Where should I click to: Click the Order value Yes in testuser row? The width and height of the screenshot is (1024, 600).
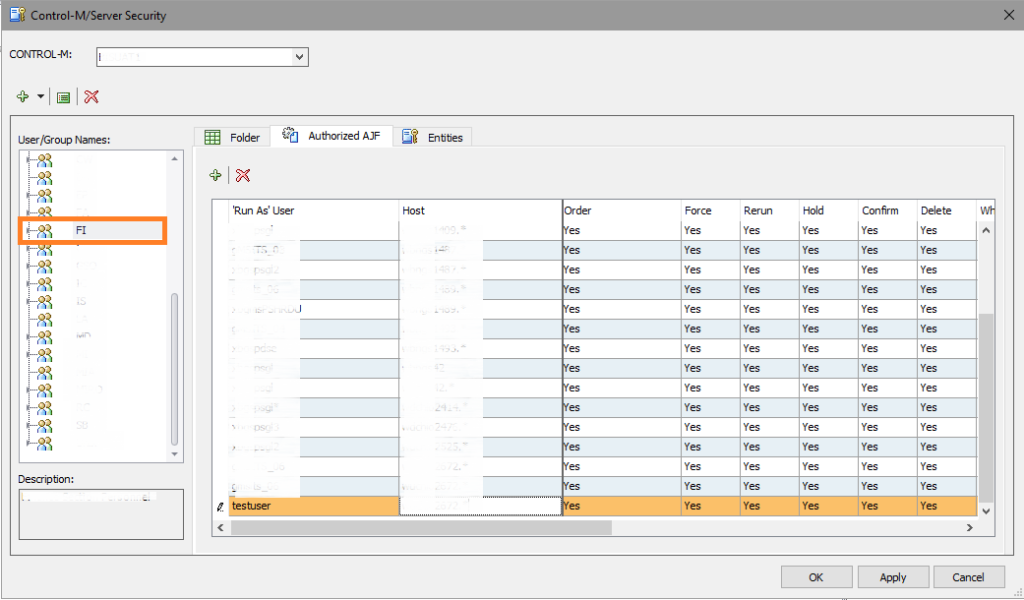(x=571, y=506)
